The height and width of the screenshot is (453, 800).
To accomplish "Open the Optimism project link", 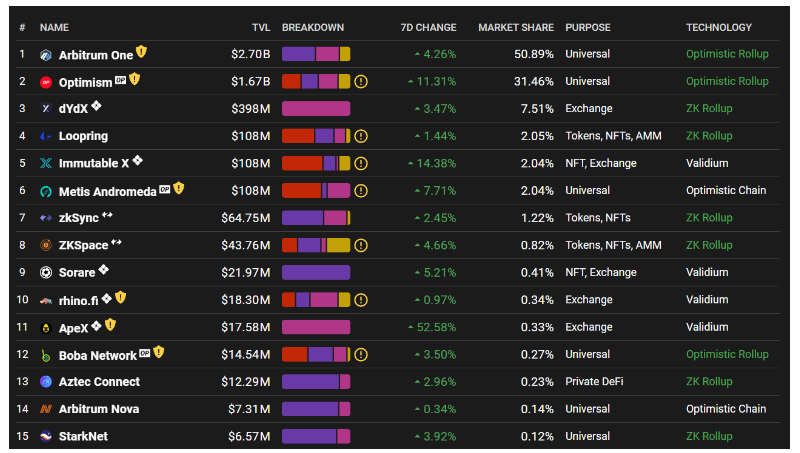I will coord(85,83).
